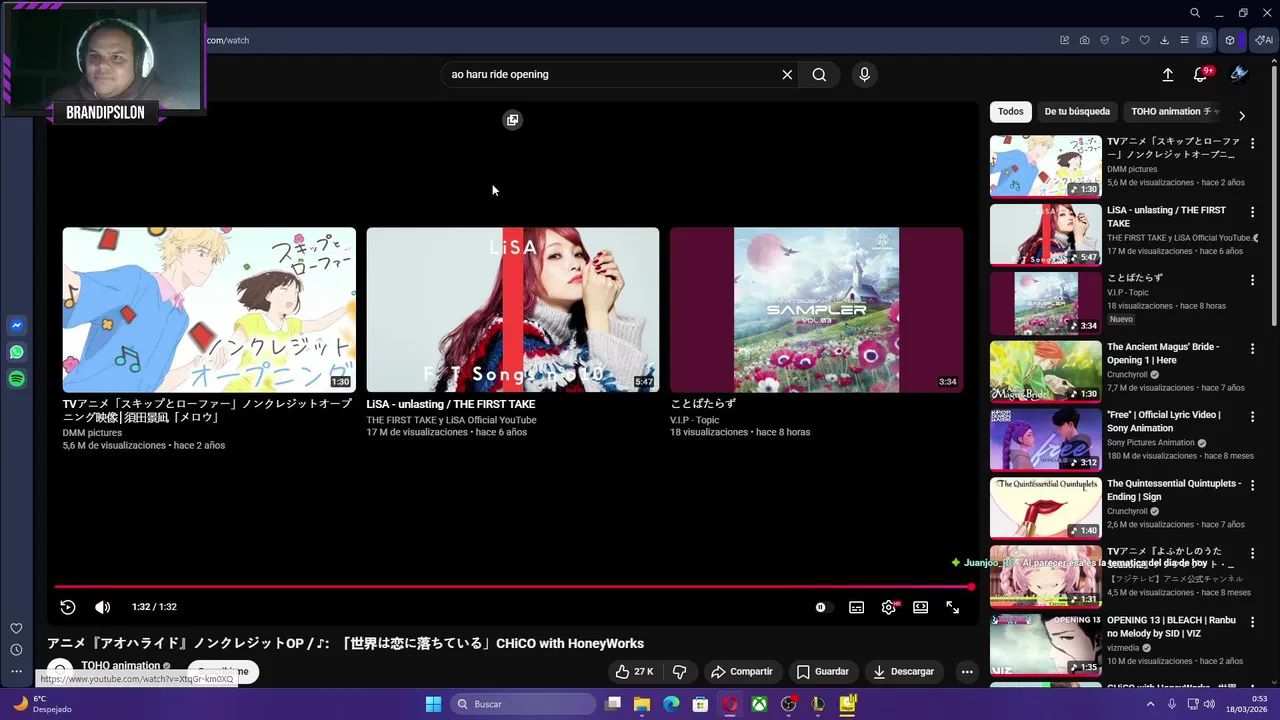Open Windows Start menu
The width and height of the screenshot is (1280, 720).
[x=433, y=704]
